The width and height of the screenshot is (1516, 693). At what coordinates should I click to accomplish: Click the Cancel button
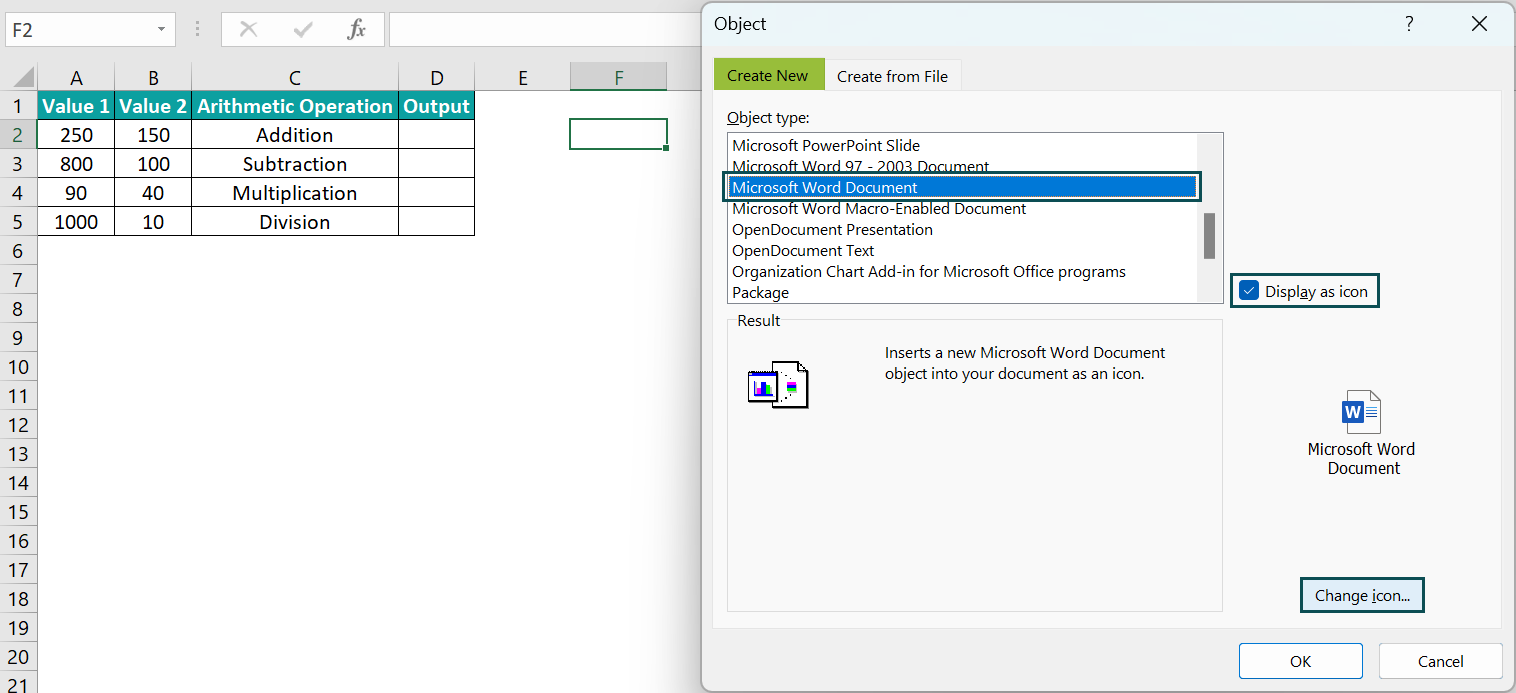pyautogui.click(x=1440, y=661)
